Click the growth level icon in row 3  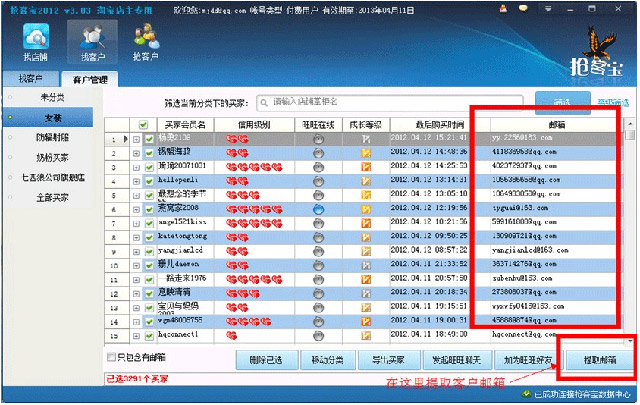366,167
